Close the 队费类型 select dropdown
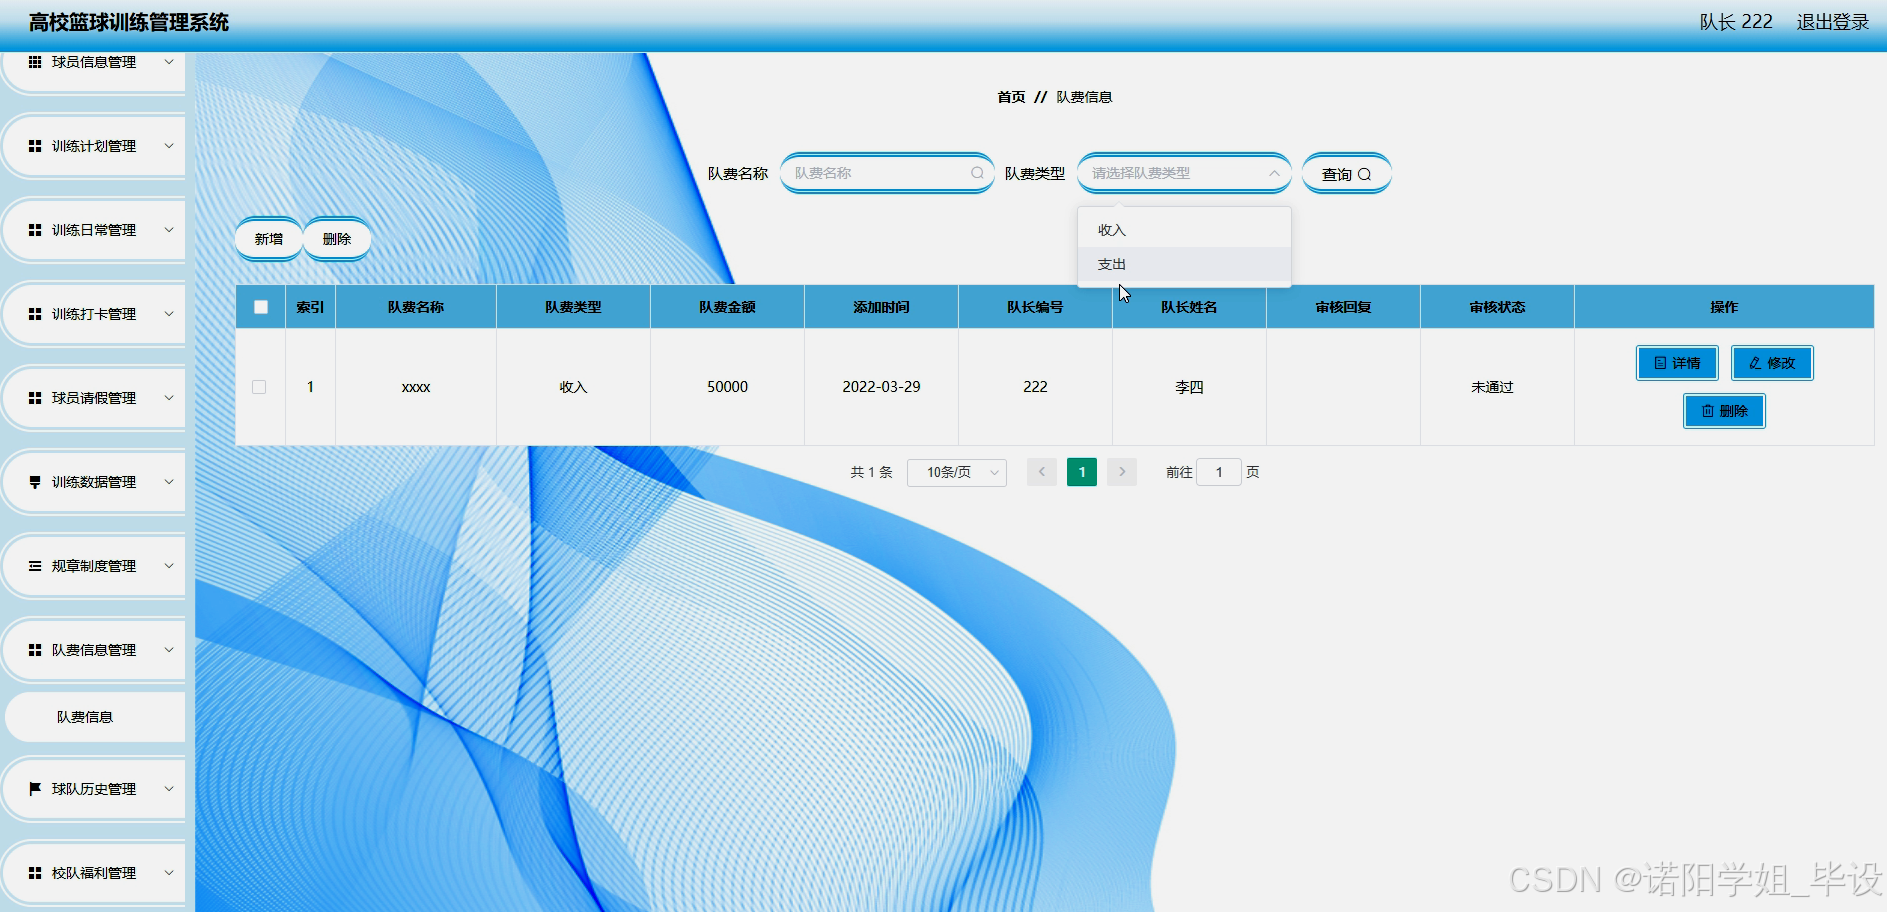This screenshot has height=912, width=1887. (1274, 173)
